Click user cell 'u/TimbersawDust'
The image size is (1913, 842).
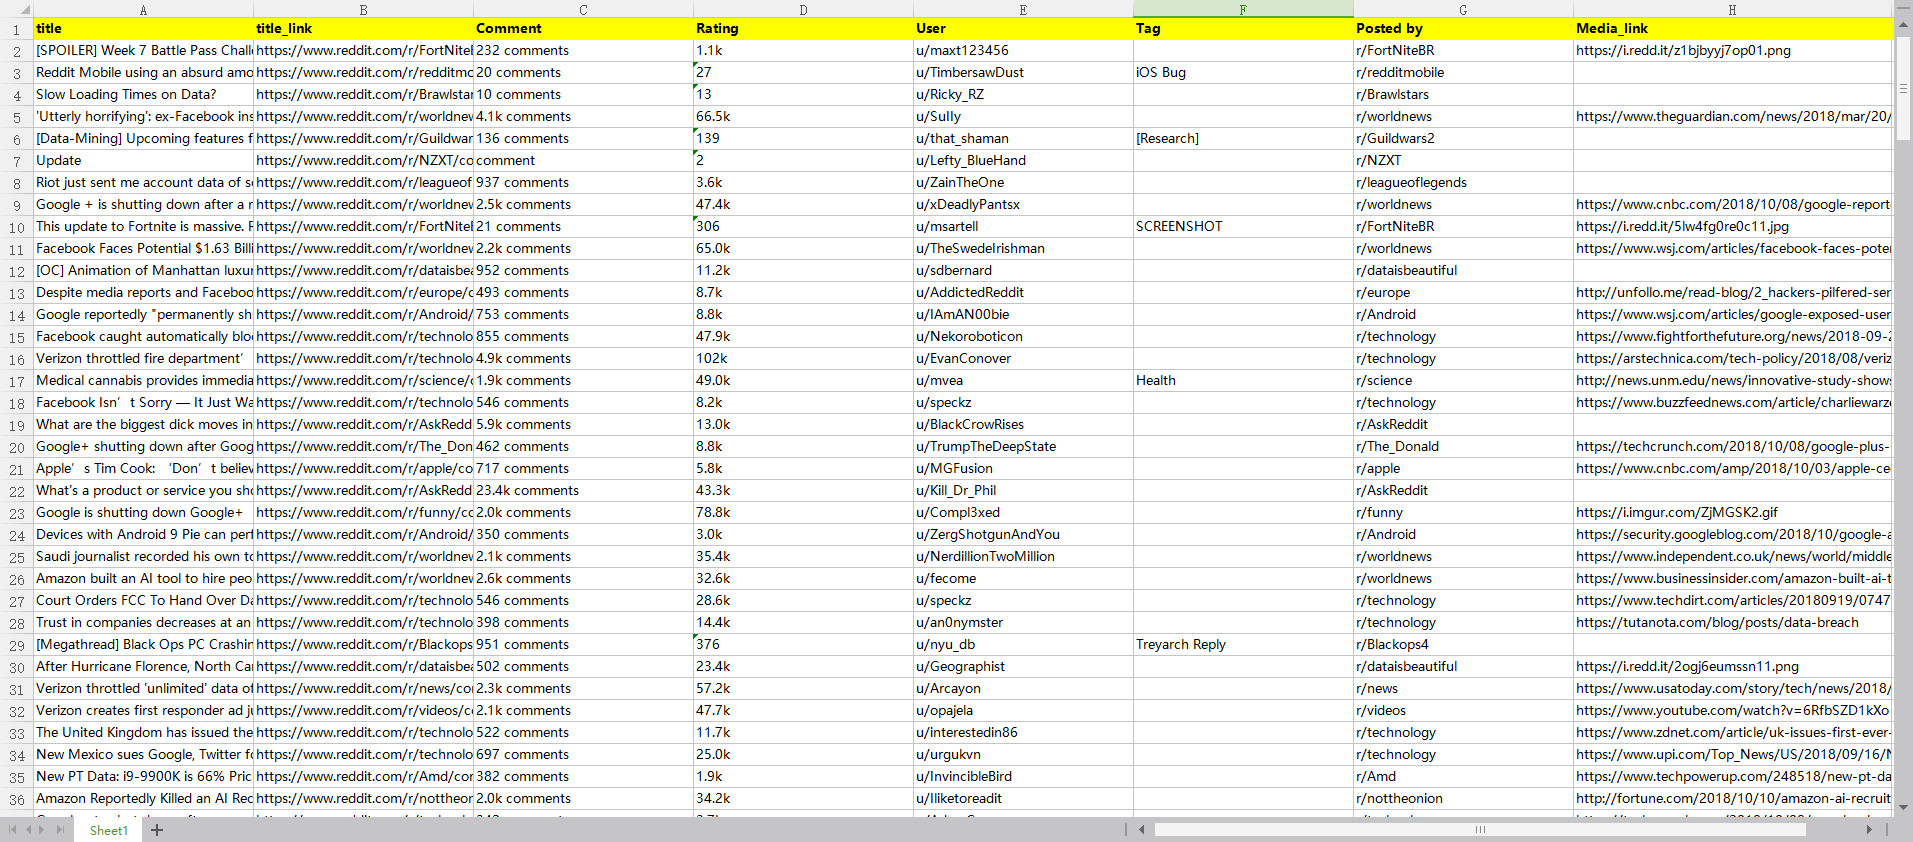pyautogui.click(x=1023, y=72)
